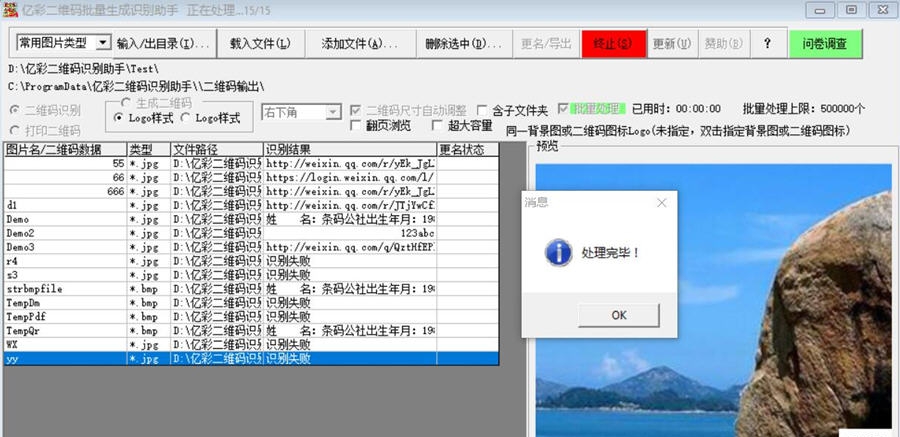The image size is (900, 437).
Task: Click the 已用时 timer label
Action: [x=676, y=109]
